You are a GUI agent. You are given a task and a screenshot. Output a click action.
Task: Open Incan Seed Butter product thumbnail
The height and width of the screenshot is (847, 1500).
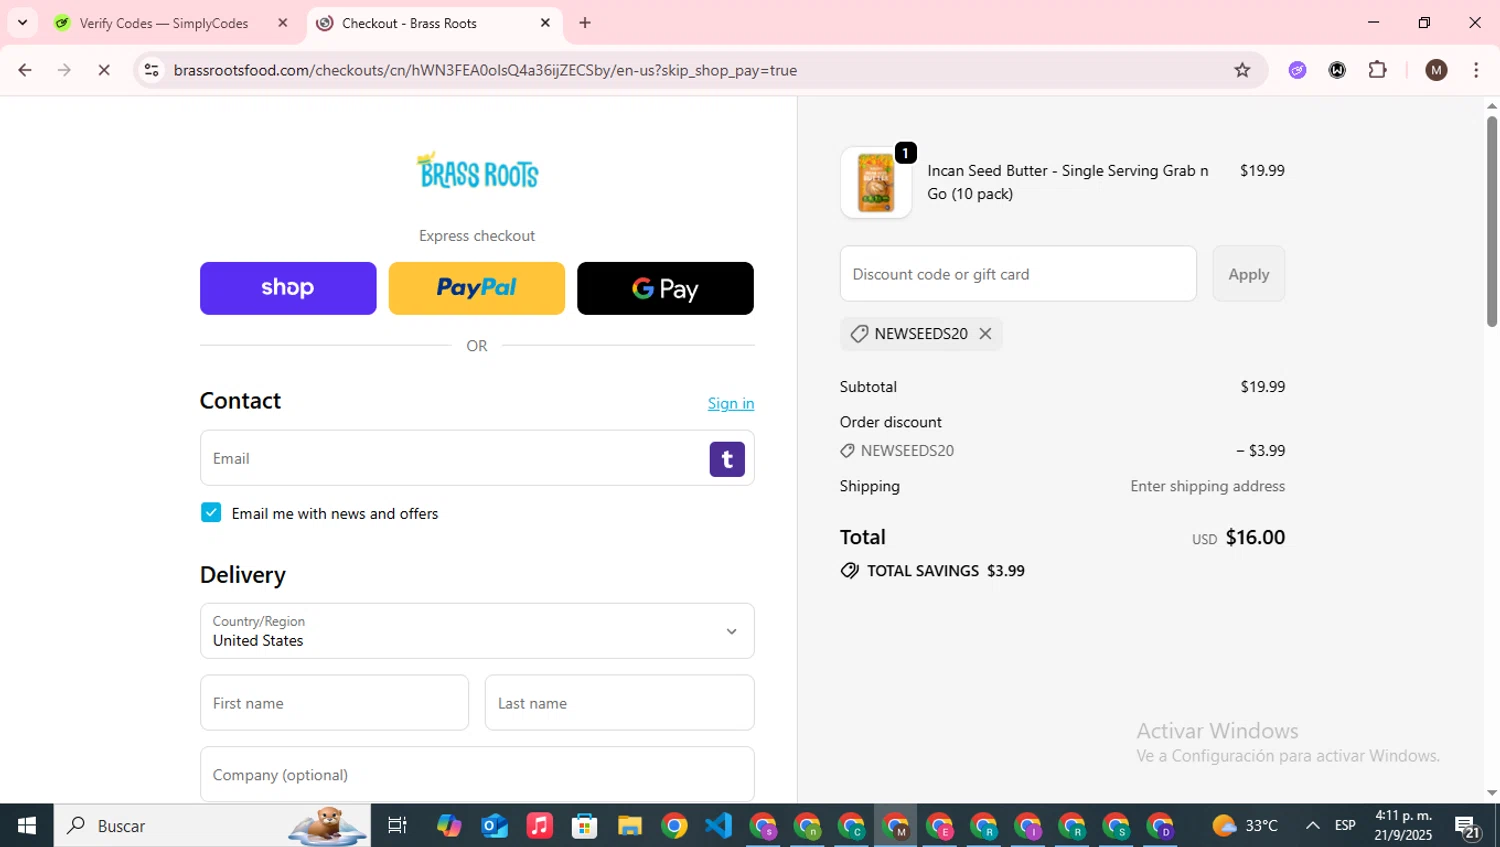876,182
